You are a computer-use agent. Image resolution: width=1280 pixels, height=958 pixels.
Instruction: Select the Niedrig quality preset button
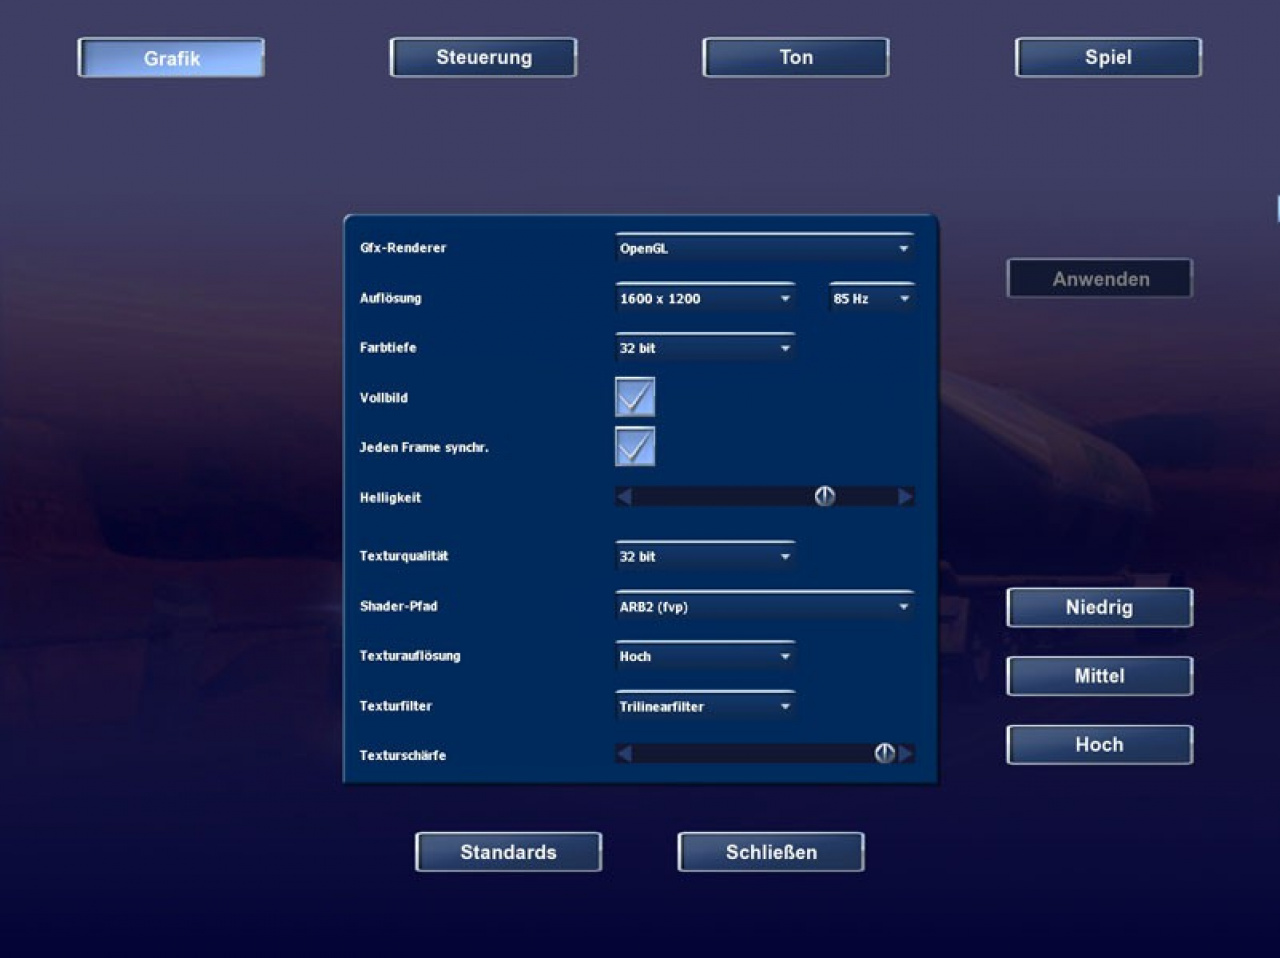click(1099, 607)
